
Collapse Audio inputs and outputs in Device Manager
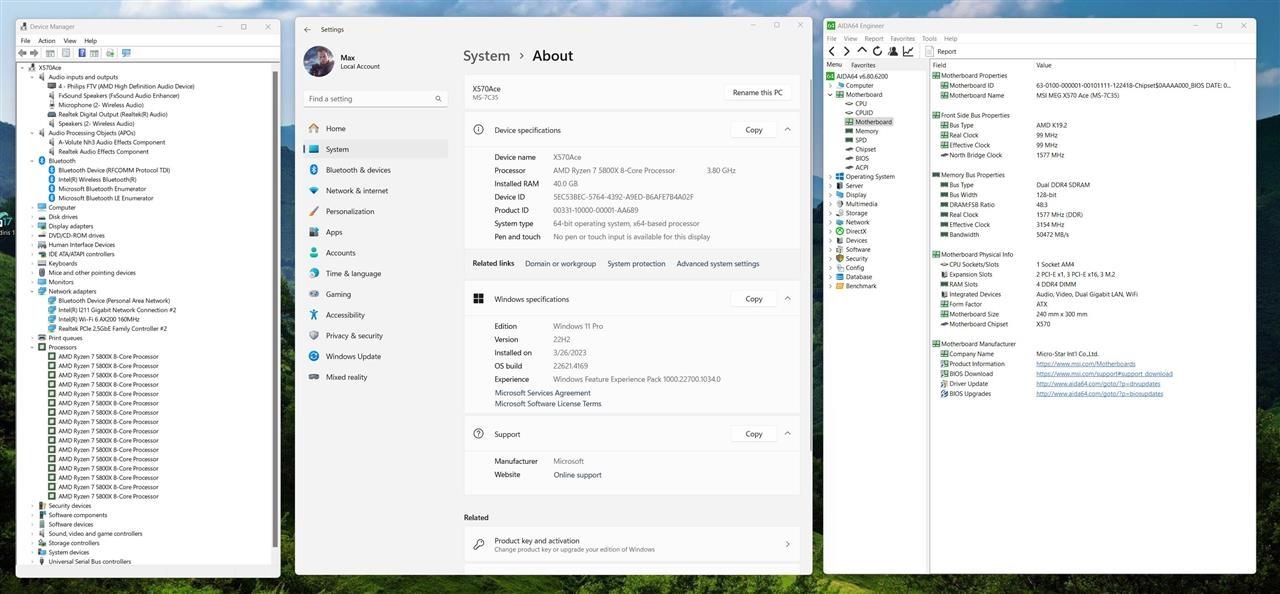pyautogui.click(x=32, y=77)
